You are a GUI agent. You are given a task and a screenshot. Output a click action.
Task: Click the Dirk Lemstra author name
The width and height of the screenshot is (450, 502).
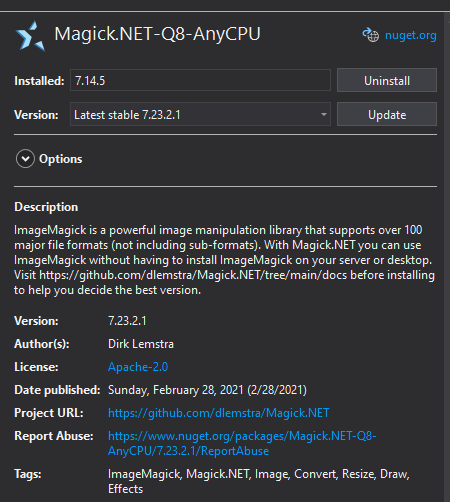click(x=141, y=344)
